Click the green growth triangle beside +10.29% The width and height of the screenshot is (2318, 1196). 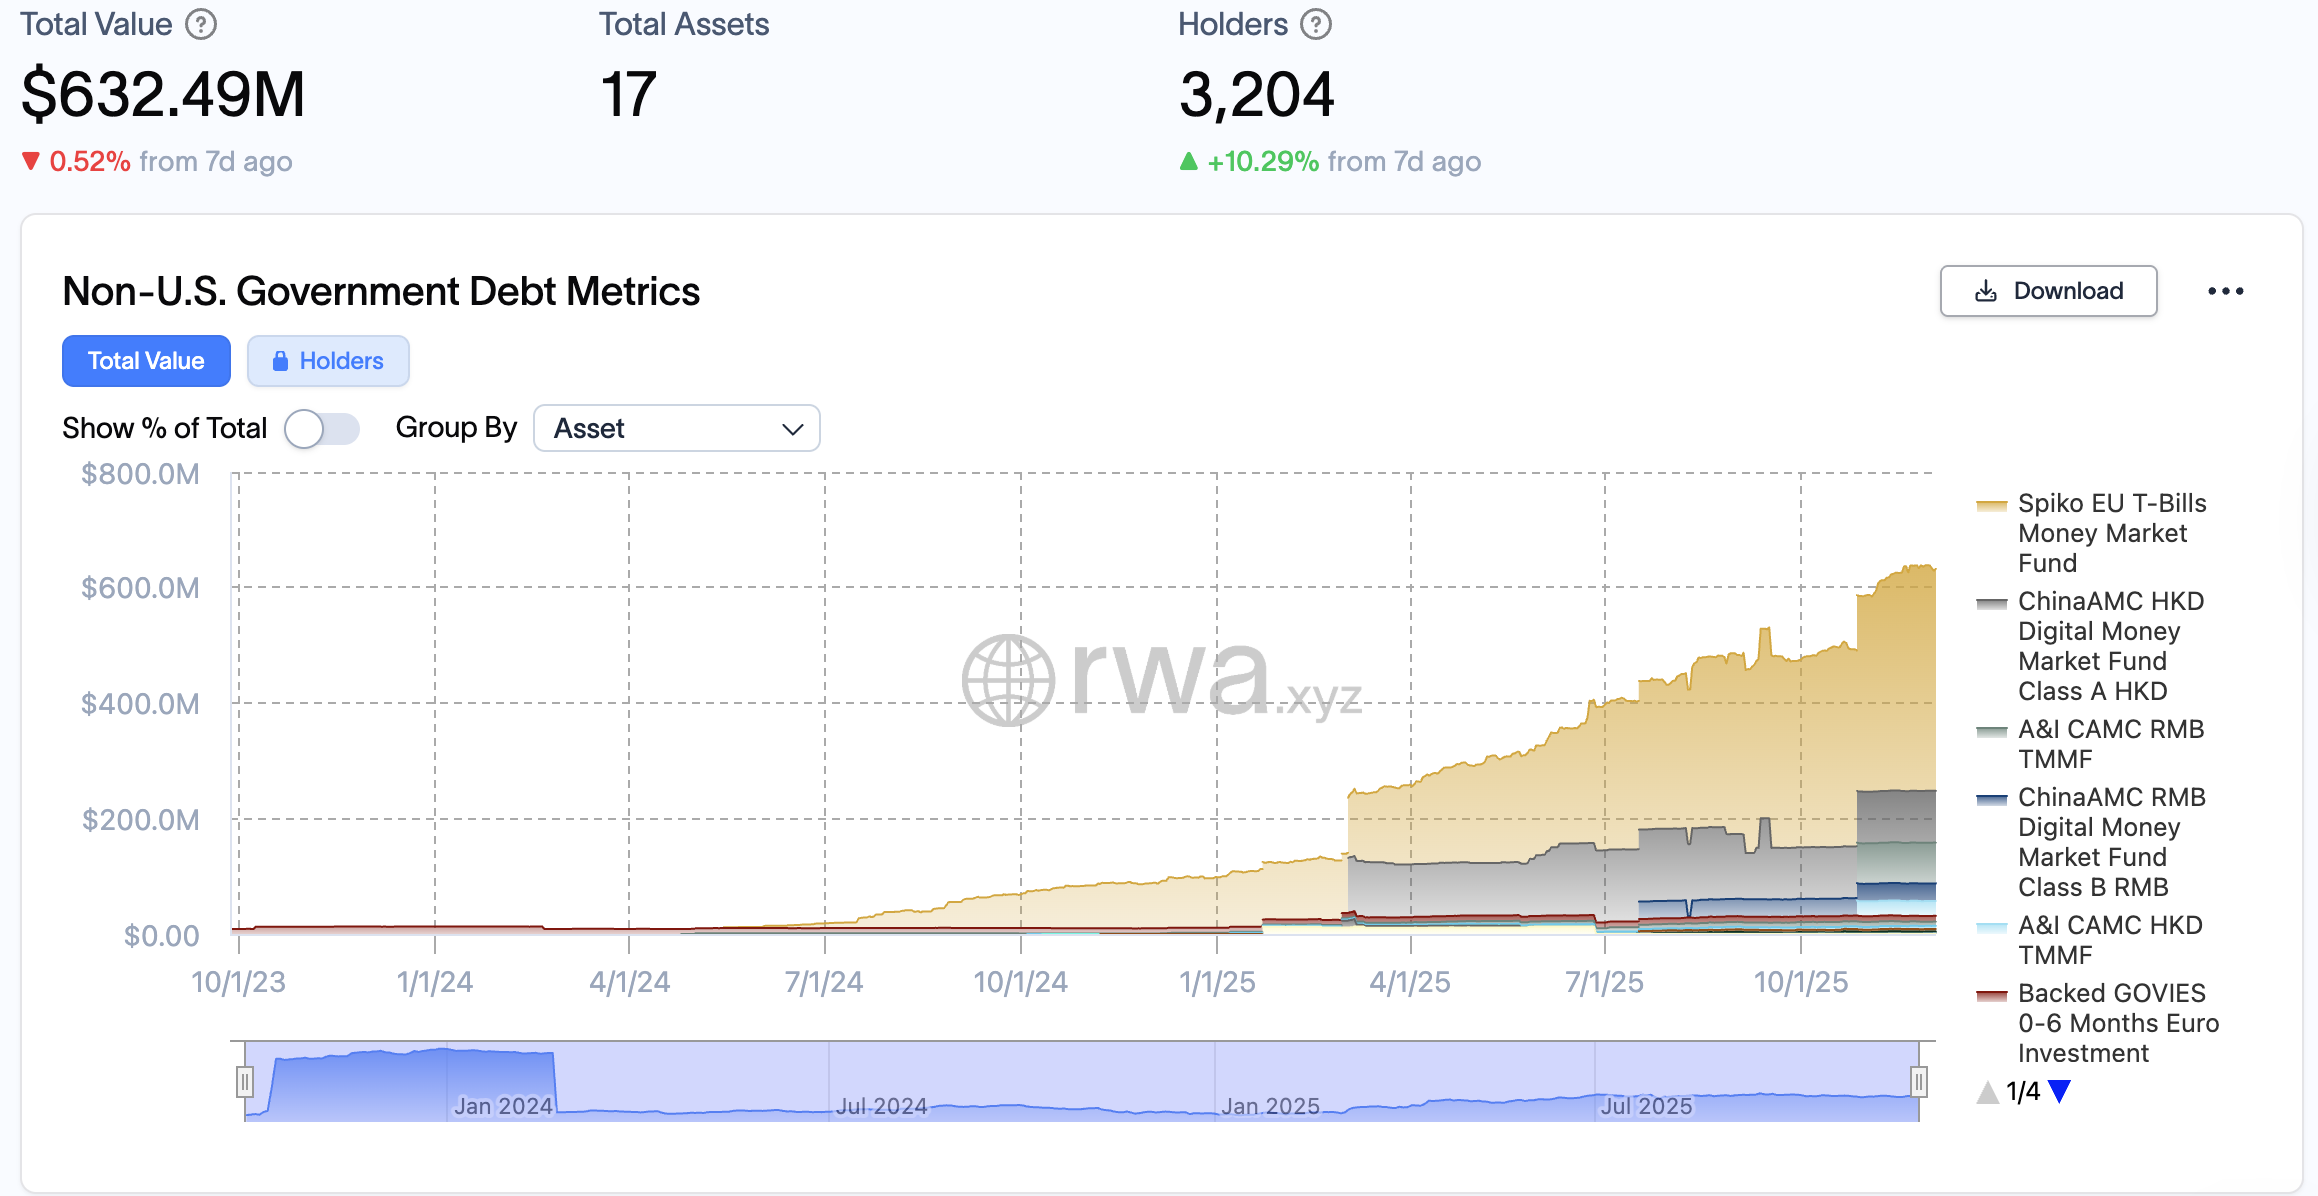tap(1191, 160)
